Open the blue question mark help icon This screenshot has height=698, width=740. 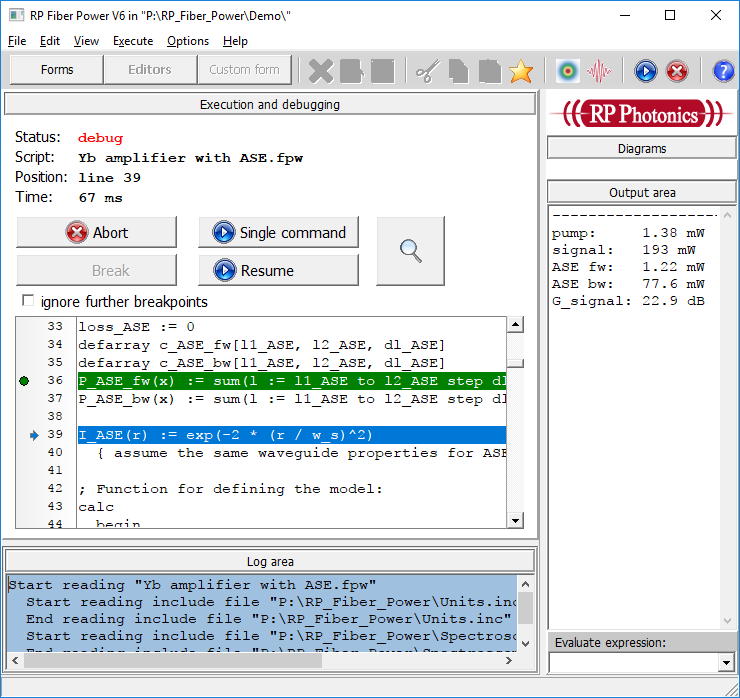pos(723,71)
